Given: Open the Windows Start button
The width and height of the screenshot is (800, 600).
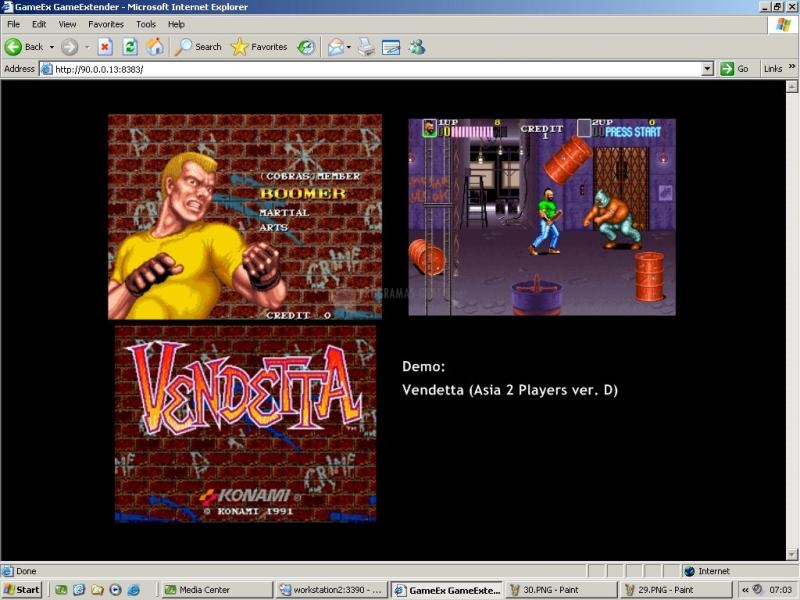Looking at the screenshot, I should click(x=21, y=590).
